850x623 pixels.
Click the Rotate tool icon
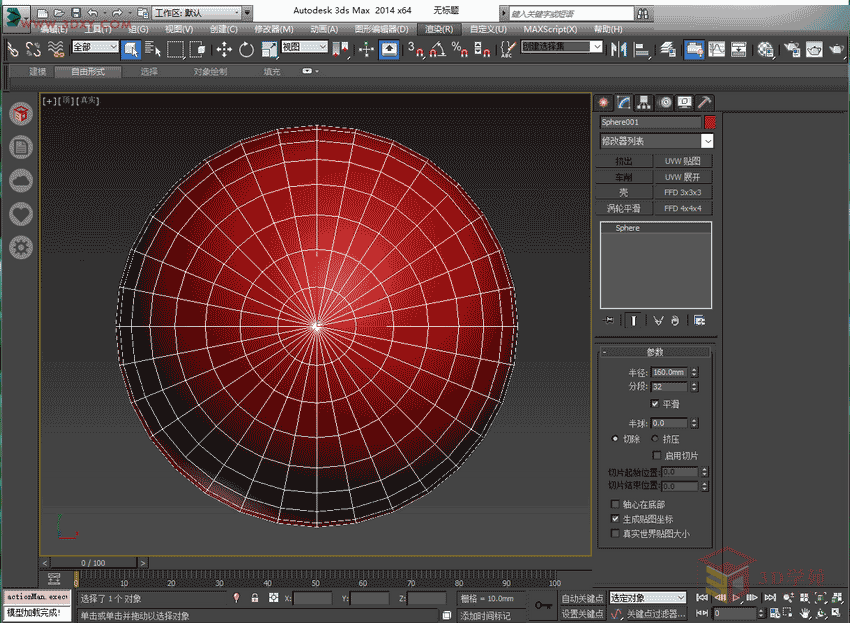coord(246,49)
